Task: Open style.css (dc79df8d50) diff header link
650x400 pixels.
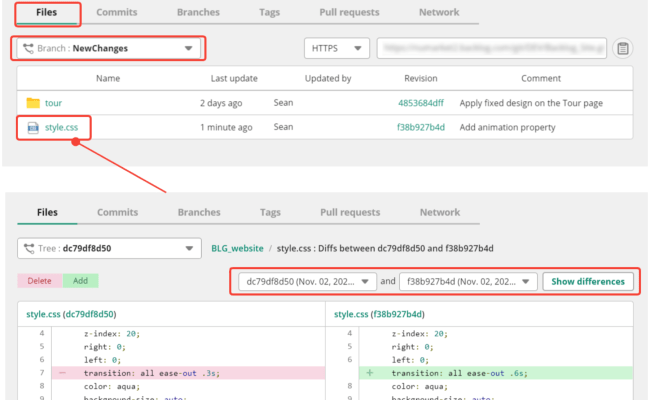Action: click(71, 314)
